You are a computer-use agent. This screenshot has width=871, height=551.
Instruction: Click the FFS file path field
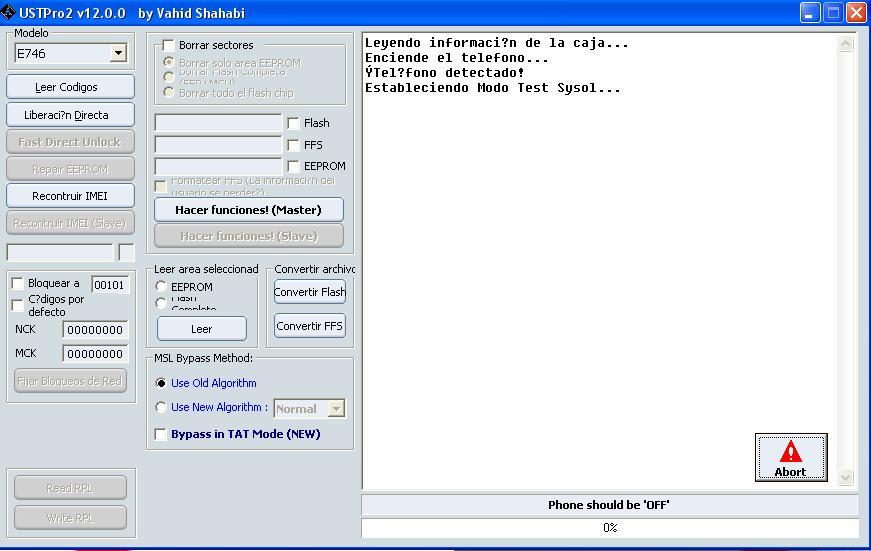(218, 144)
